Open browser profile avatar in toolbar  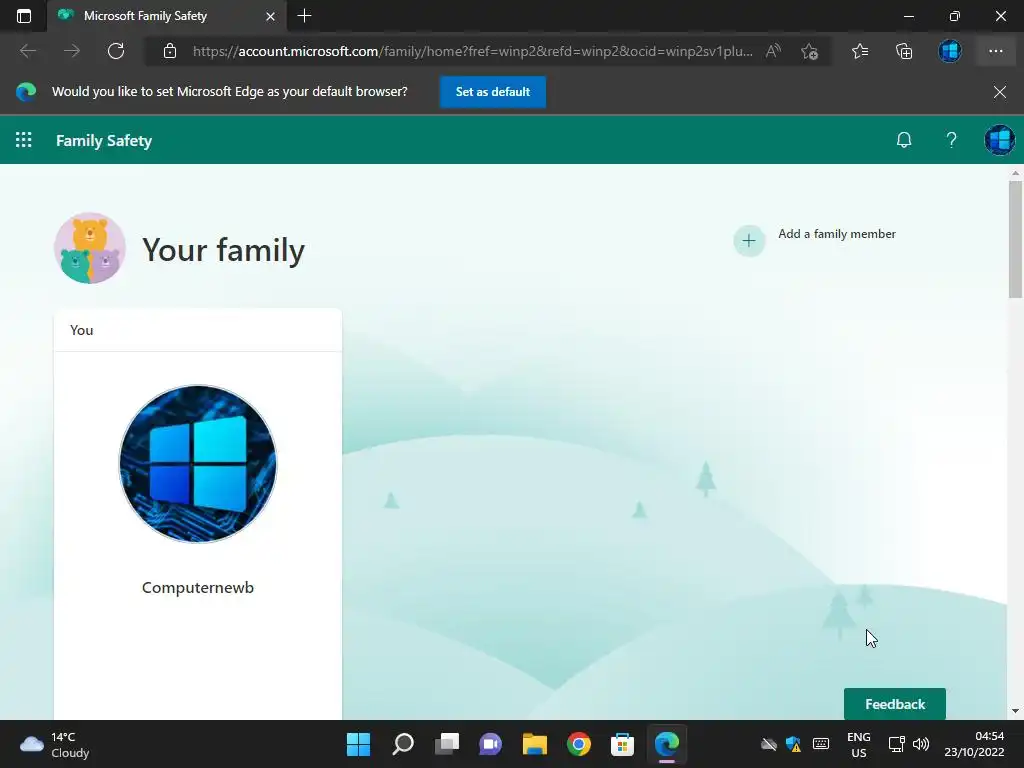pos(950,51)
